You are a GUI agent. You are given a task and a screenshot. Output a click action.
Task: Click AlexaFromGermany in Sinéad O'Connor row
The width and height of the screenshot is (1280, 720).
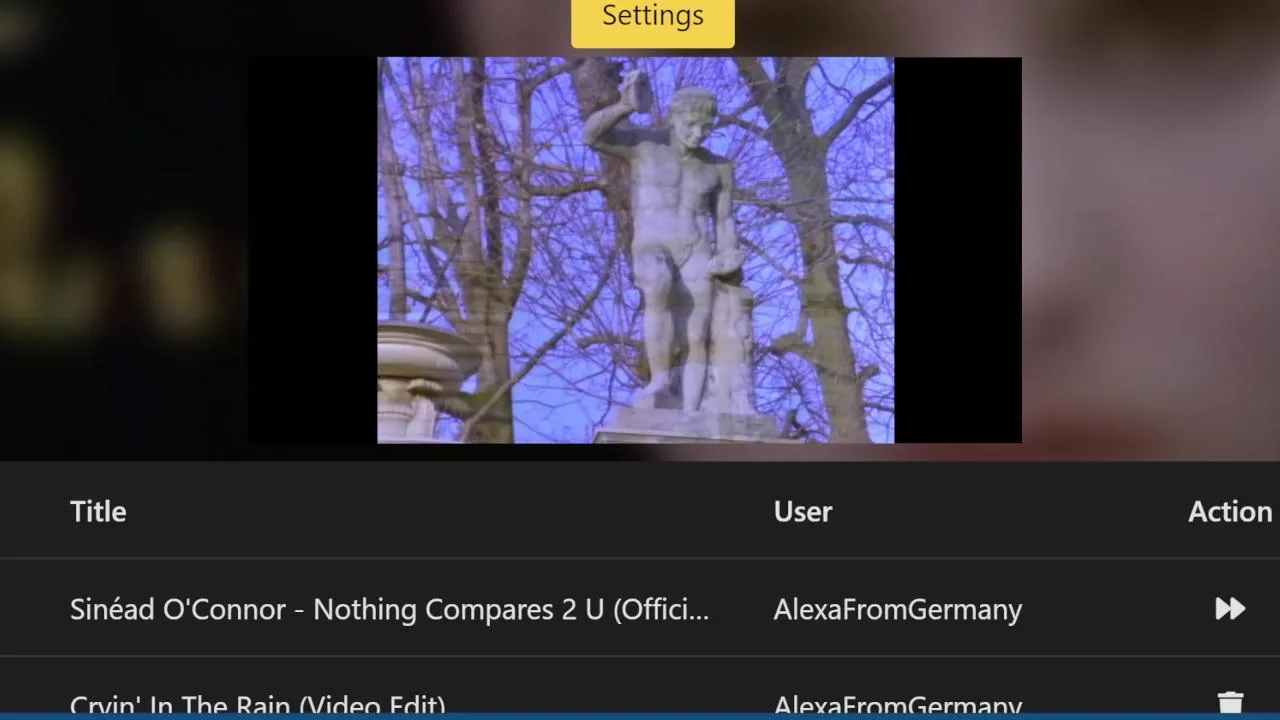tap(897, 609)
